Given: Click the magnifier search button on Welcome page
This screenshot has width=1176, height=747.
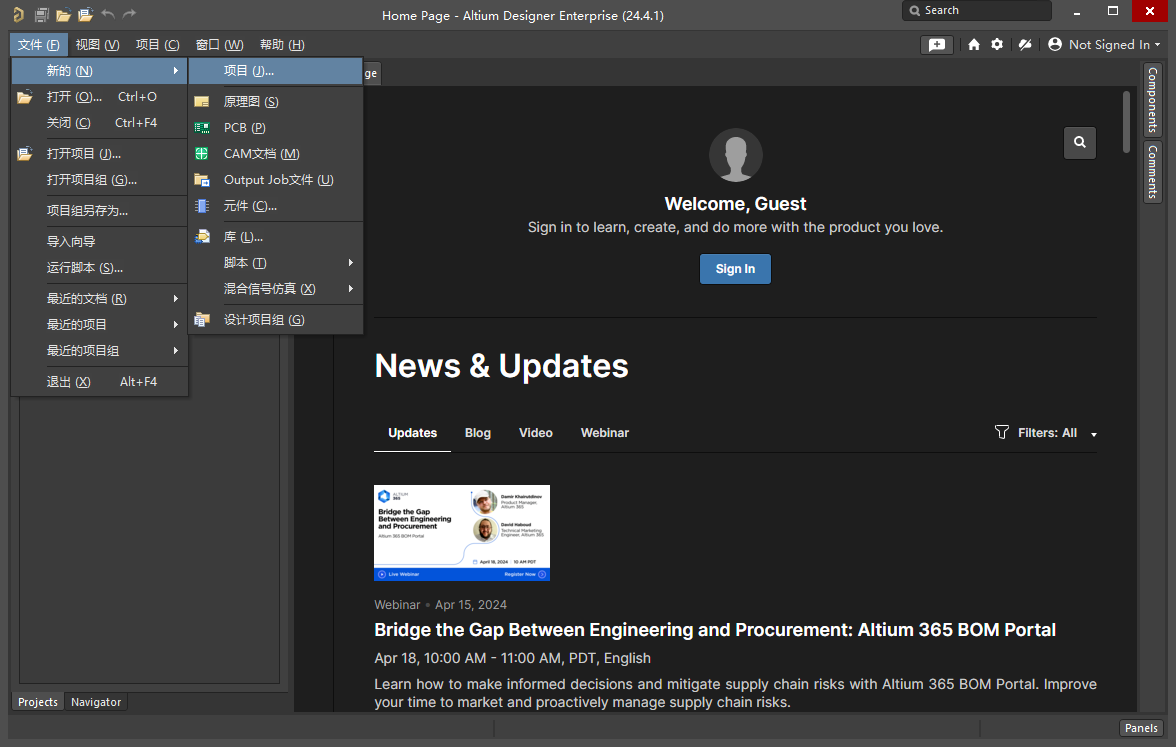Looking at the screenshot, I should tap(1080, 142).
